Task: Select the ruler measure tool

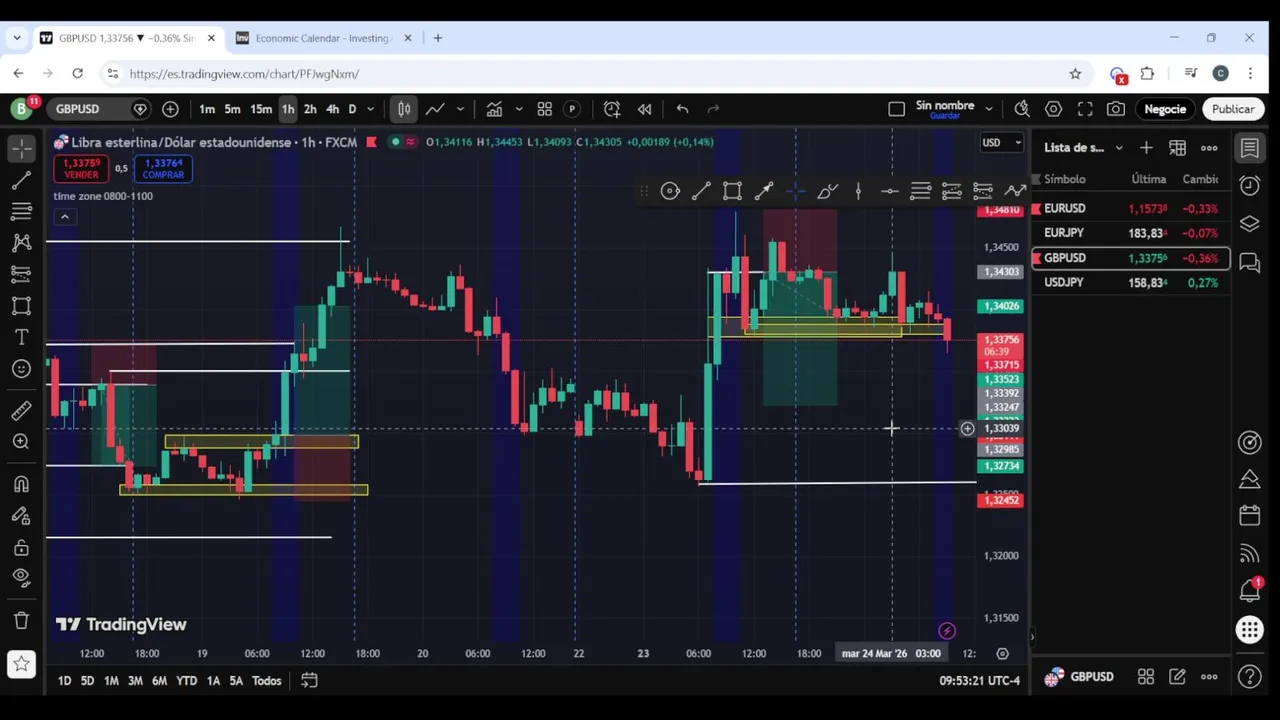Action: [x=21, y=411]
